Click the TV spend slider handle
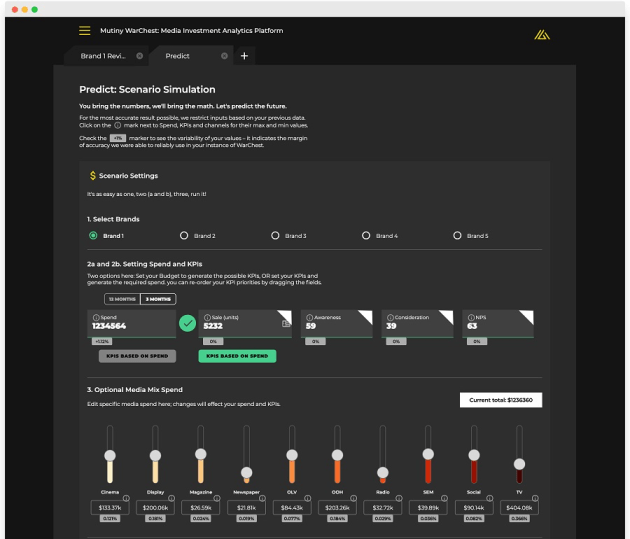 [x=519, y=464]
